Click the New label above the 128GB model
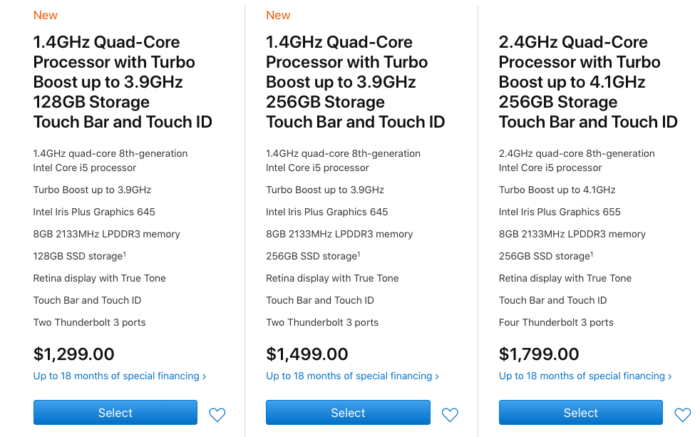Screen dimensions: 700x437 coord(45,15)
